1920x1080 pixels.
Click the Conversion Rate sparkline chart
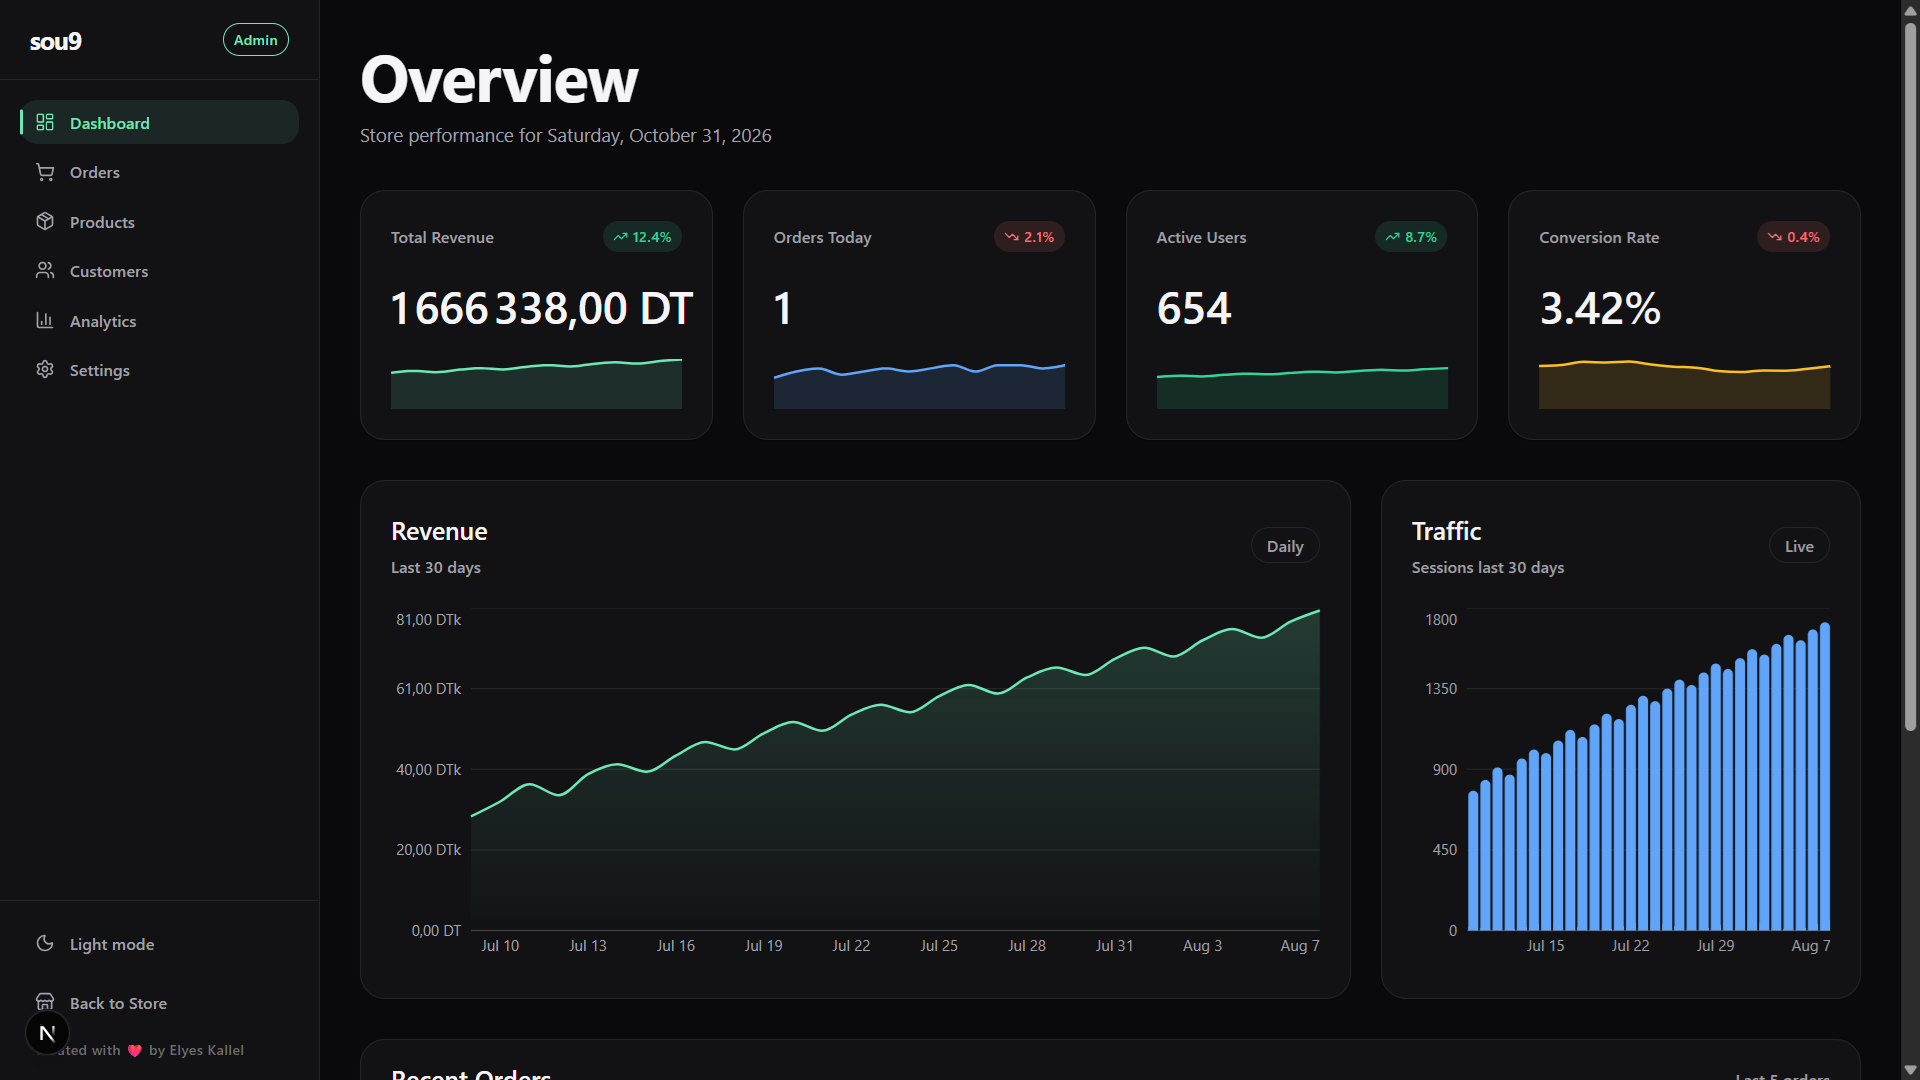1684,384
